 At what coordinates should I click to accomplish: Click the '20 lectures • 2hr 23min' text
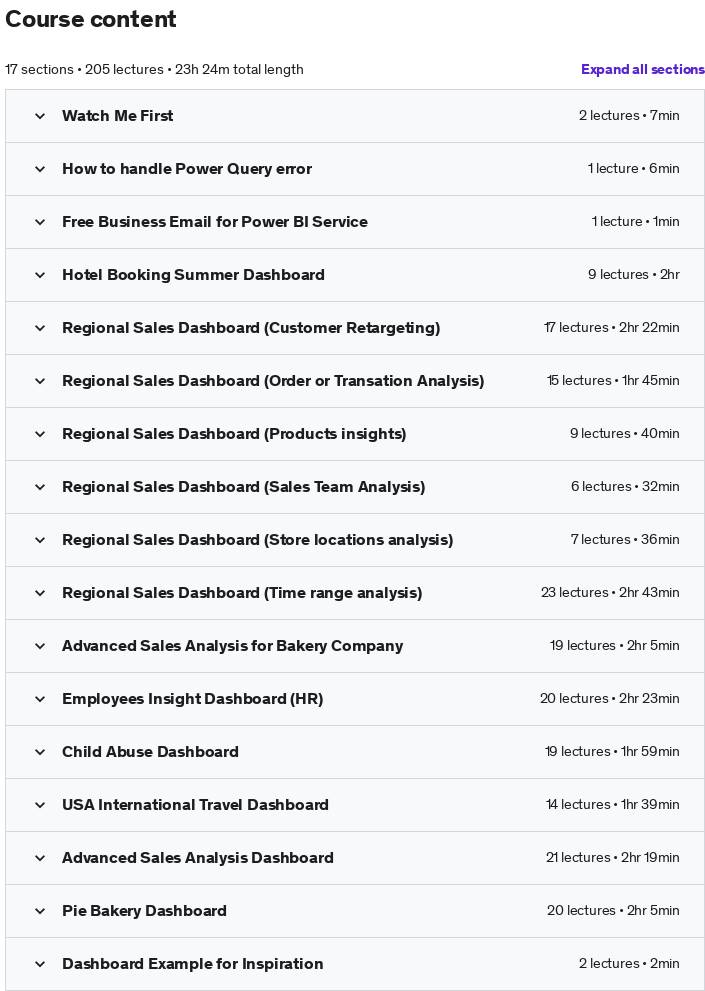[610, 699]
